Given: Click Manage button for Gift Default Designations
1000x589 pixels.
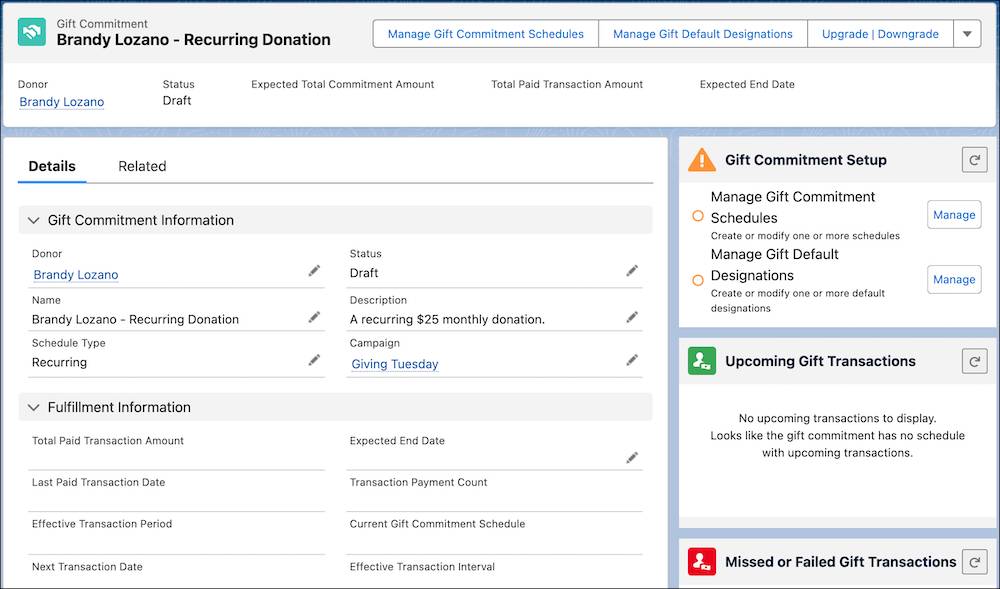Looking at the screenshot, I should [954, 280].
